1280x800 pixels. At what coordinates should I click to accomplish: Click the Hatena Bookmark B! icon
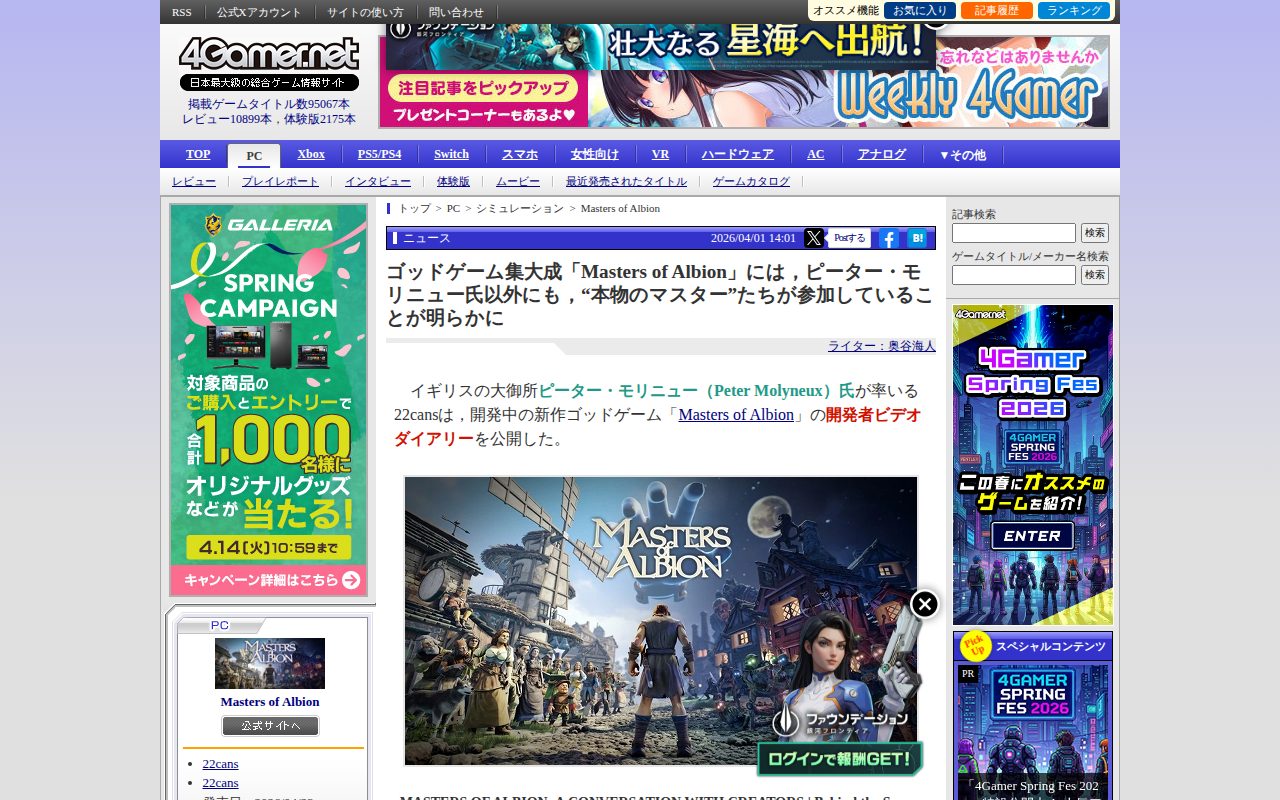coord(917,238)
